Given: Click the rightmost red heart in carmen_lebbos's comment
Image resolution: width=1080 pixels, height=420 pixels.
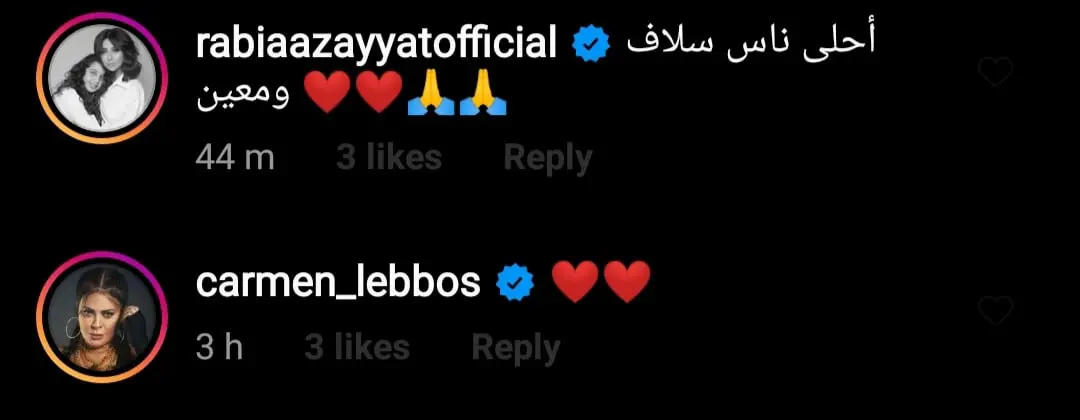Looking at the screenshot, I should [x=627, y=282].
